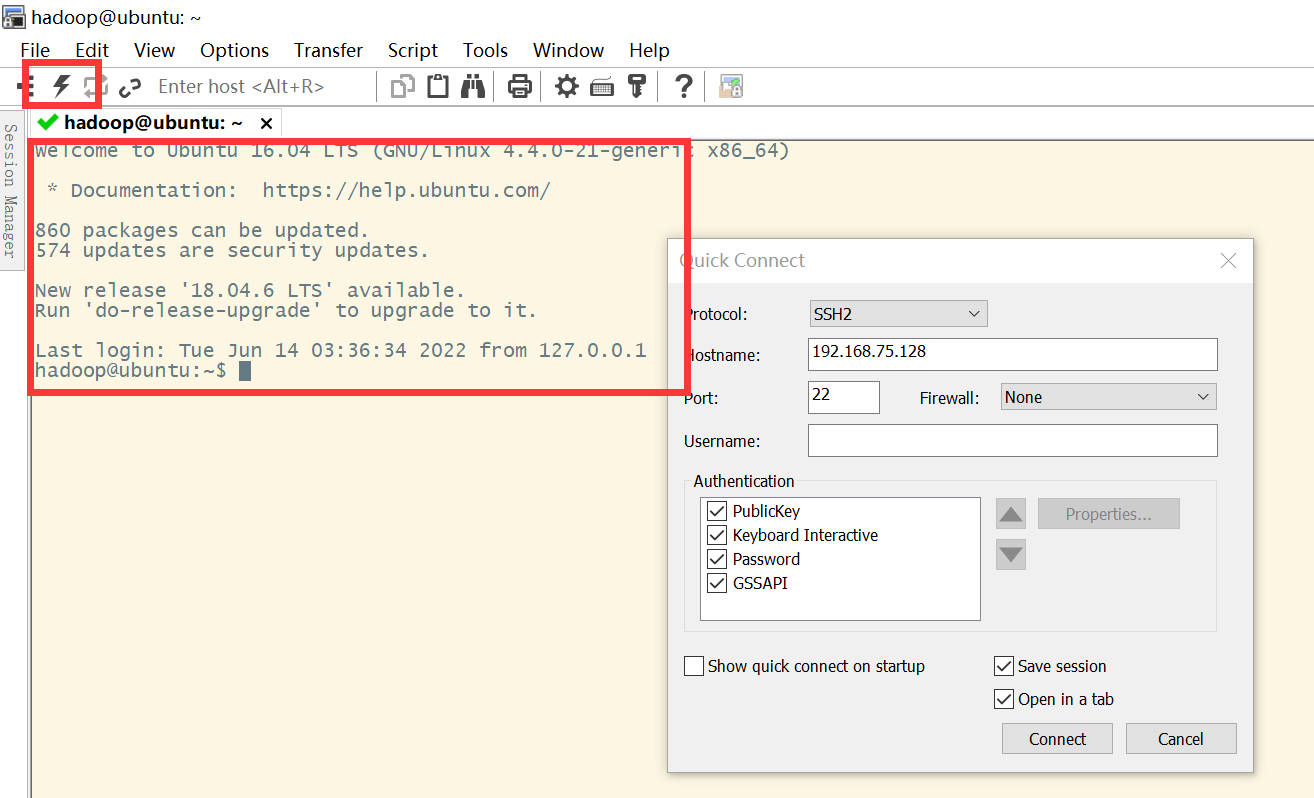The image size is (1314, 798).
Task: Click the SecureFX launch icon
Action: pos(731,87)
